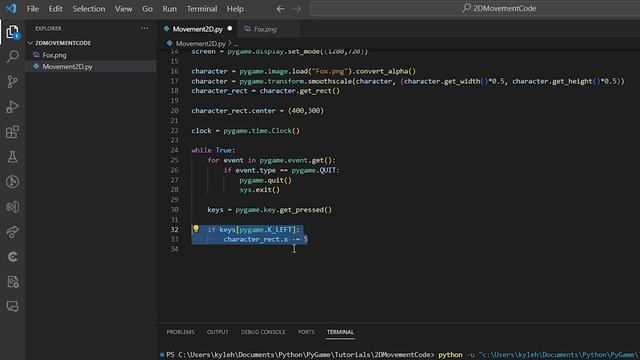Open the Go menu
Screen dimensions: 640x360
147,9
